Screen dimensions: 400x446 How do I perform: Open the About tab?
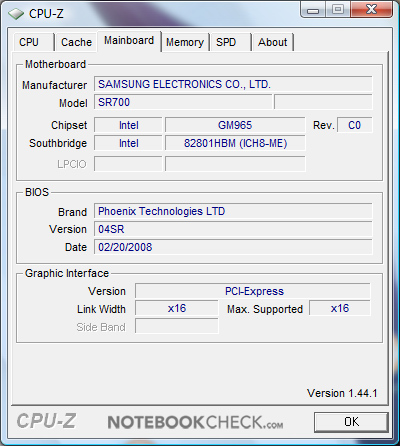[273, 42]
